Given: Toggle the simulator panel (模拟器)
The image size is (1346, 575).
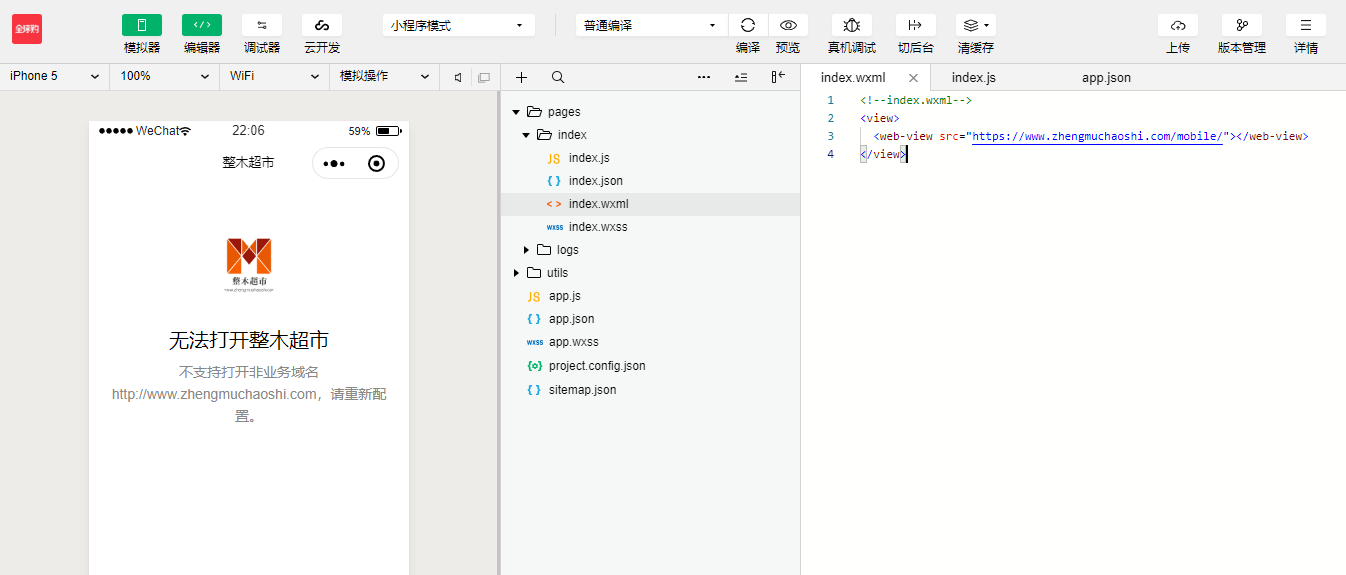Looking at the screenshot, I should pyautogui.click(x=142, y=25).
